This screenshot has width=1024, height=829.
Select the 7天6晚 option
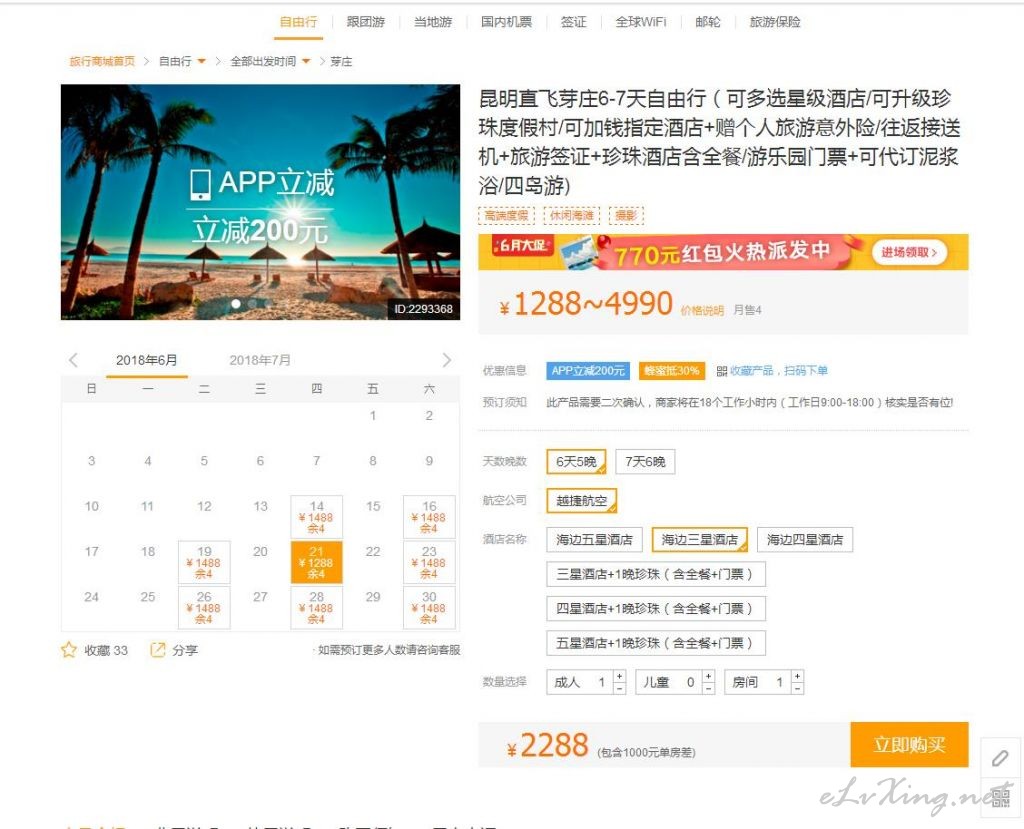pos(645,462)
